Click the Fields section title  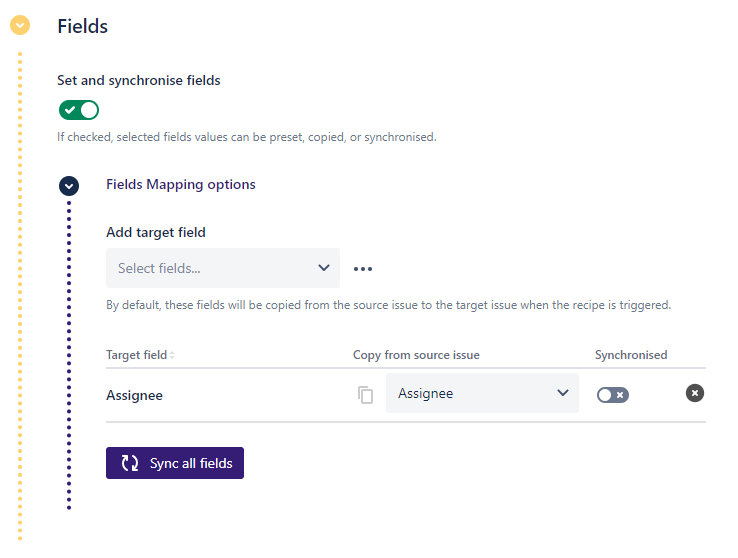pyautogui.click(x=83, y=27)
